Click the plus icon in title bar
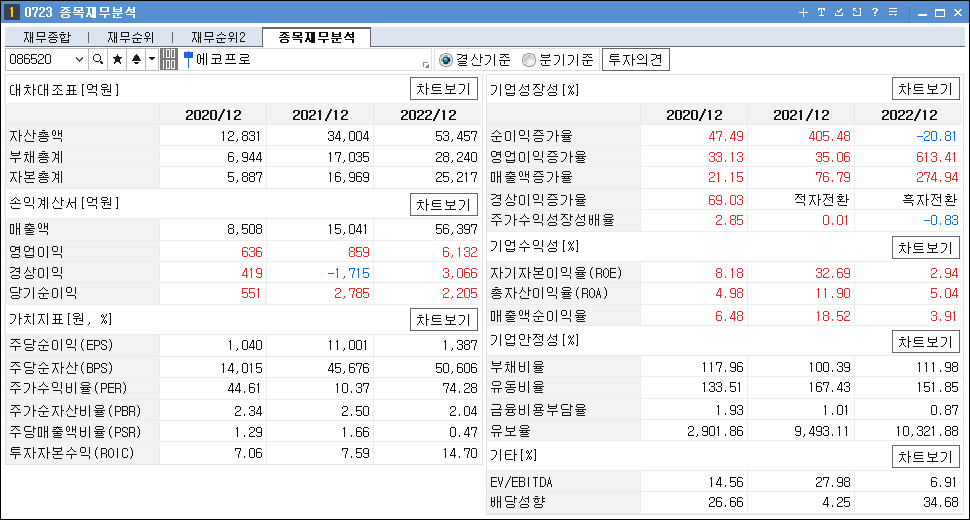Viewport: 970px width, 520px height. (803, 12)
